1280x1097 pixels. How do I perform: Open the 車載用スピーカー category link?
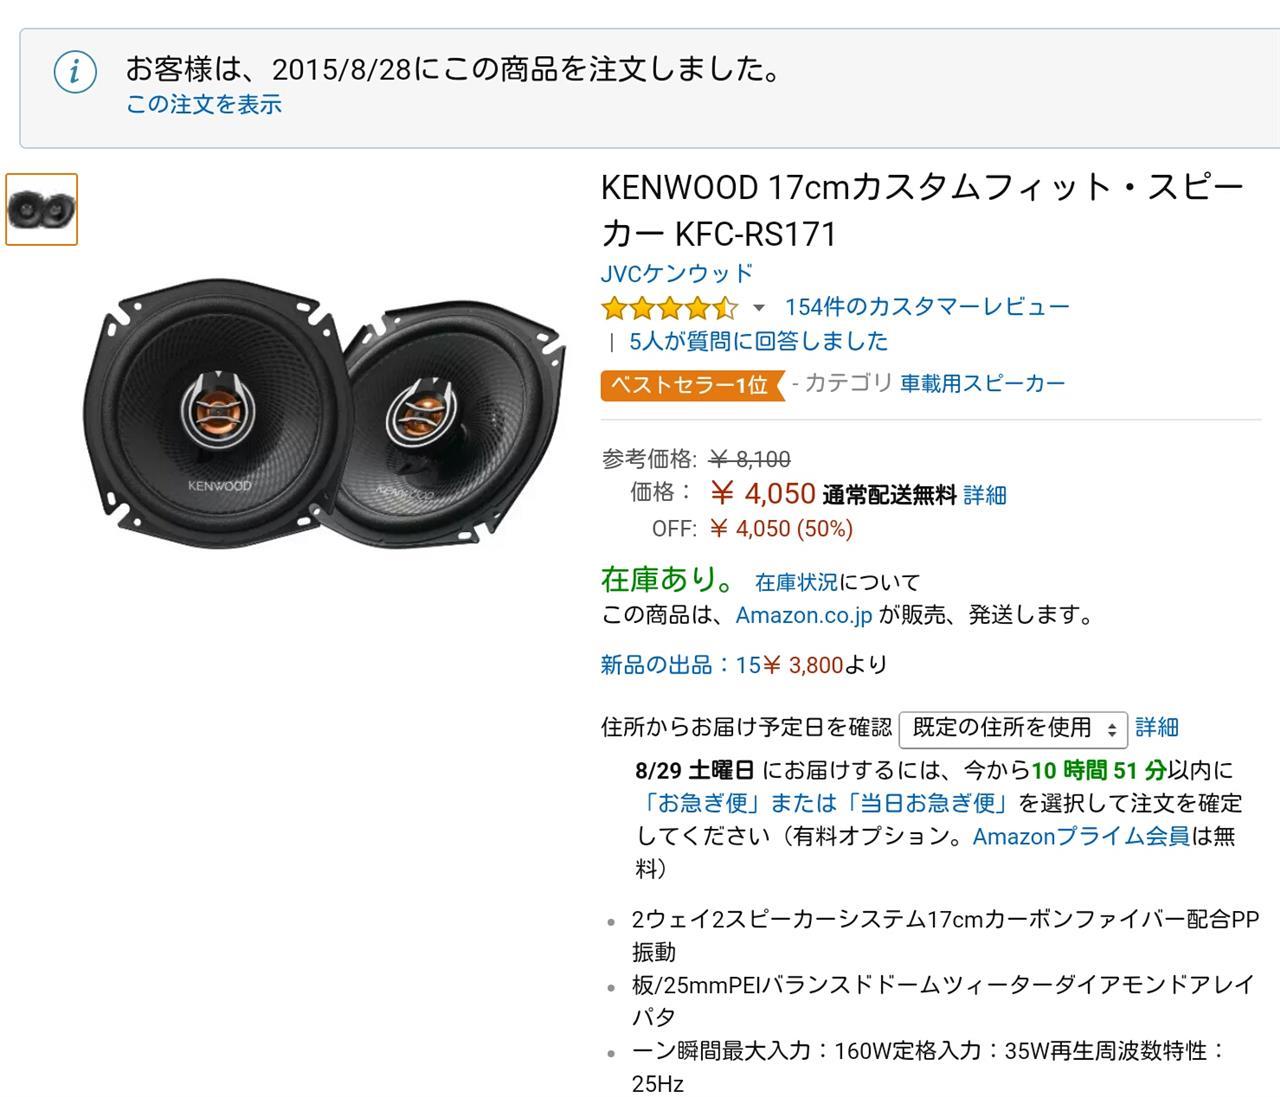click(x=982, y=383)
